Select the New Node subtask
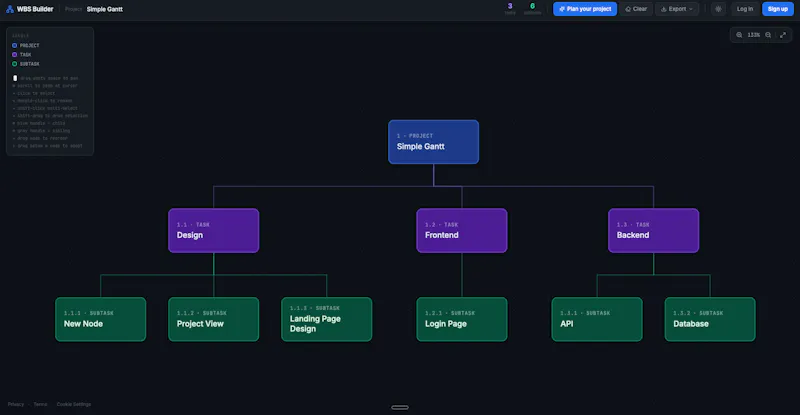This screenshot has height=415, width=800. point(101,319)
